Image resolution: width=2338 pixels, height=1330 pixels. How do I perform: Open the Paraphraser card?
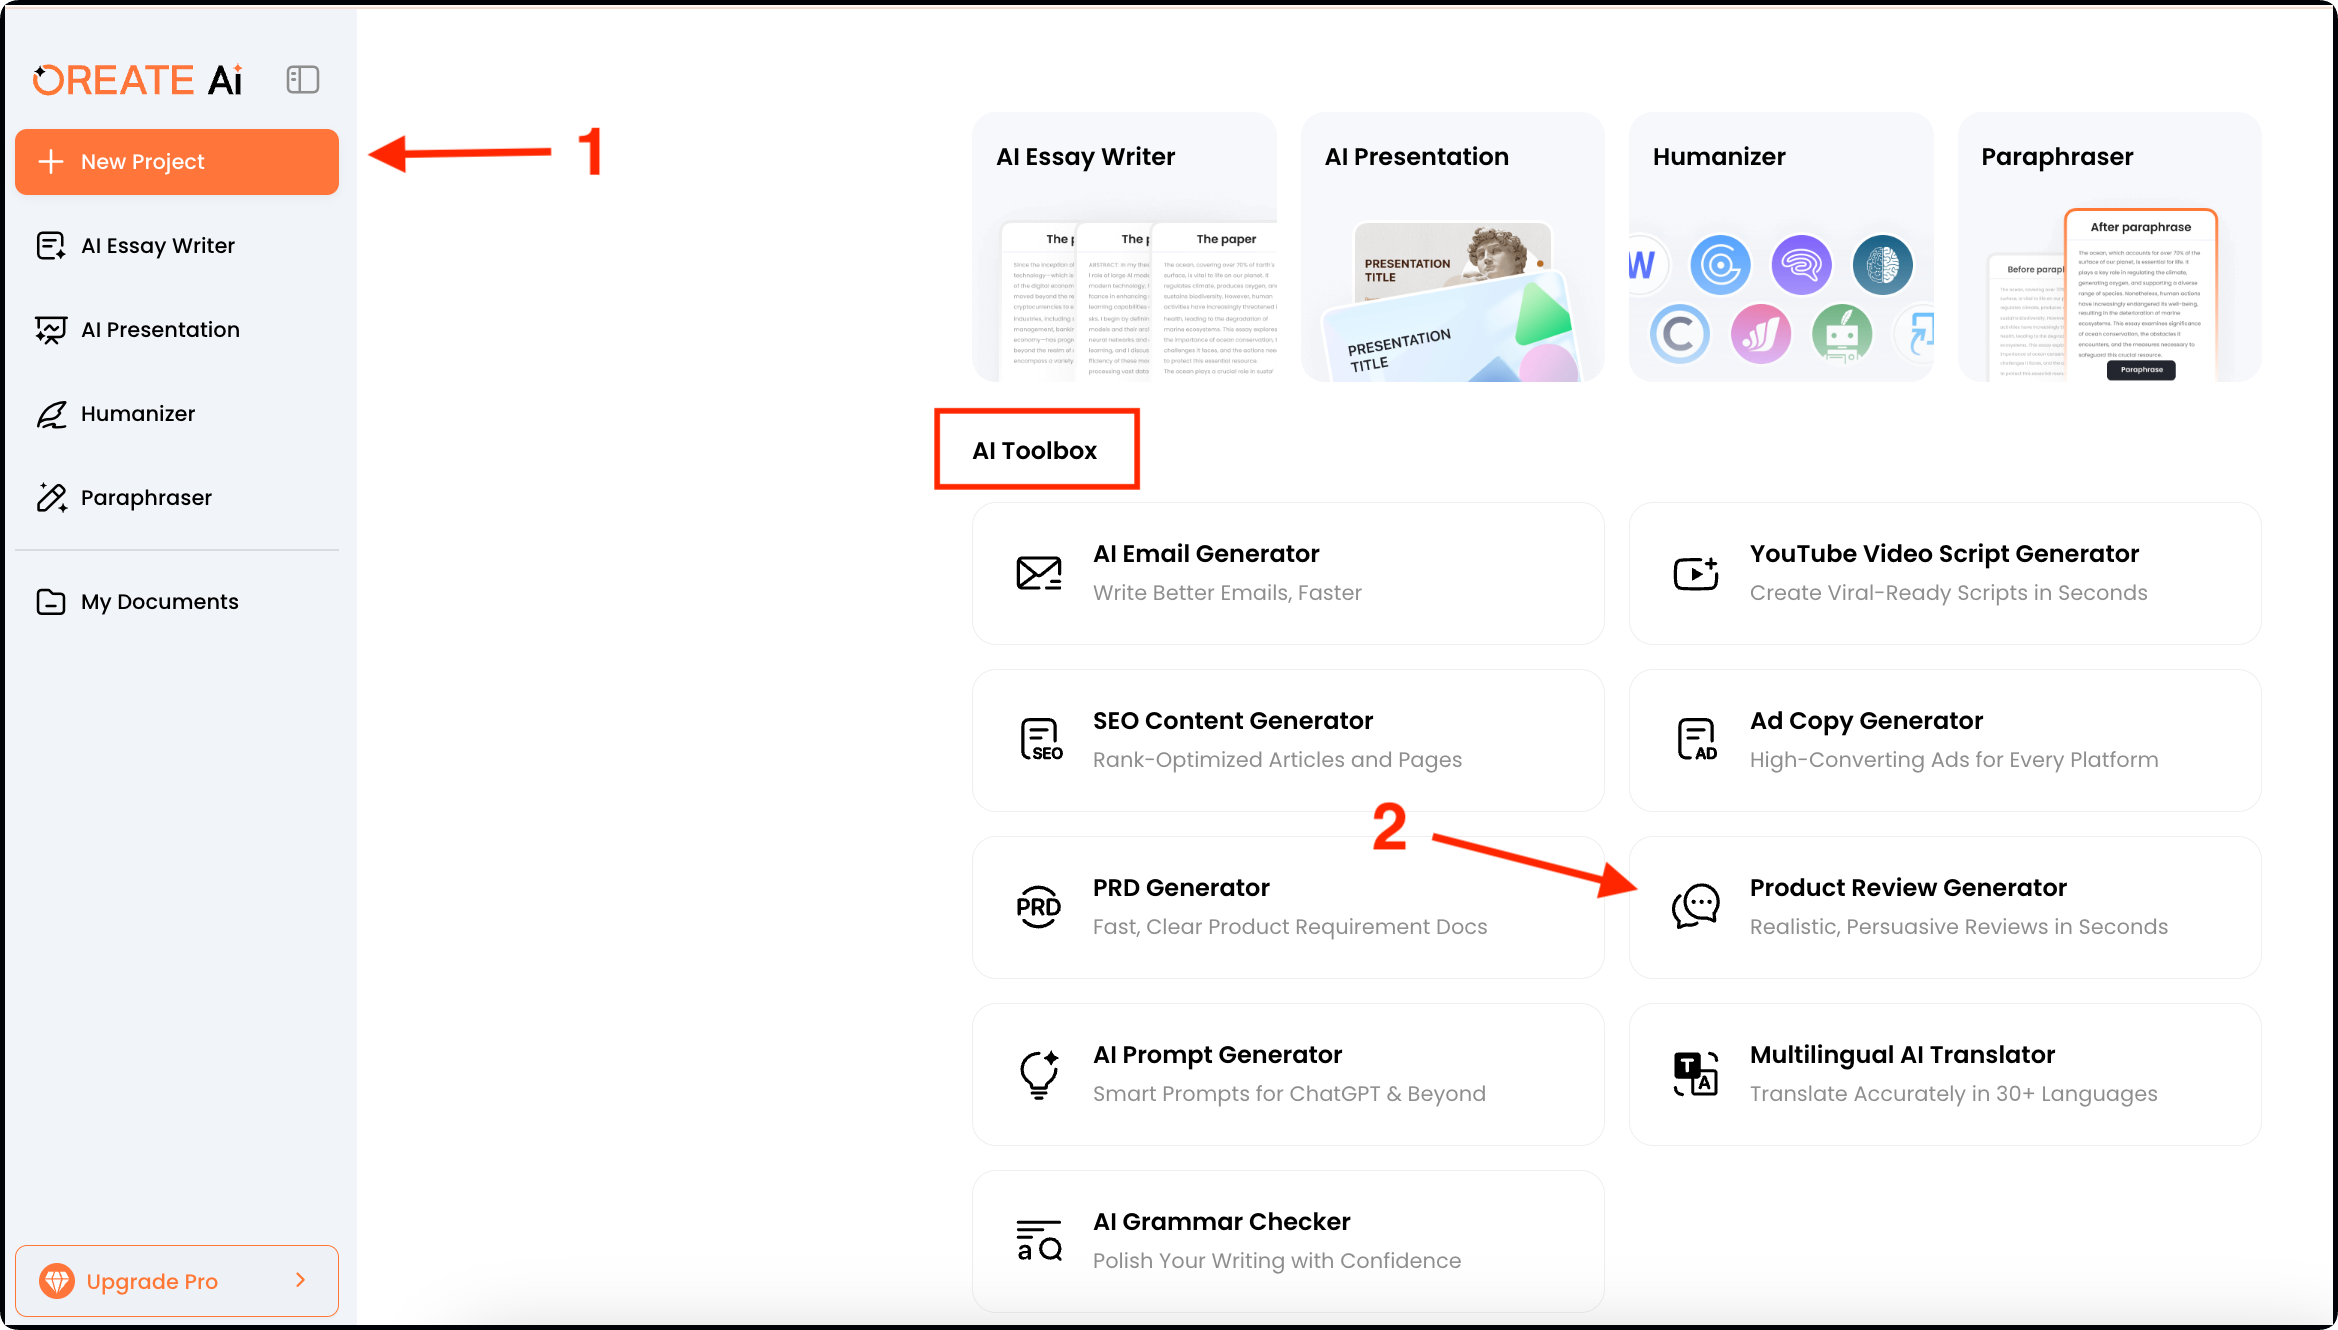click(2109, 247)
